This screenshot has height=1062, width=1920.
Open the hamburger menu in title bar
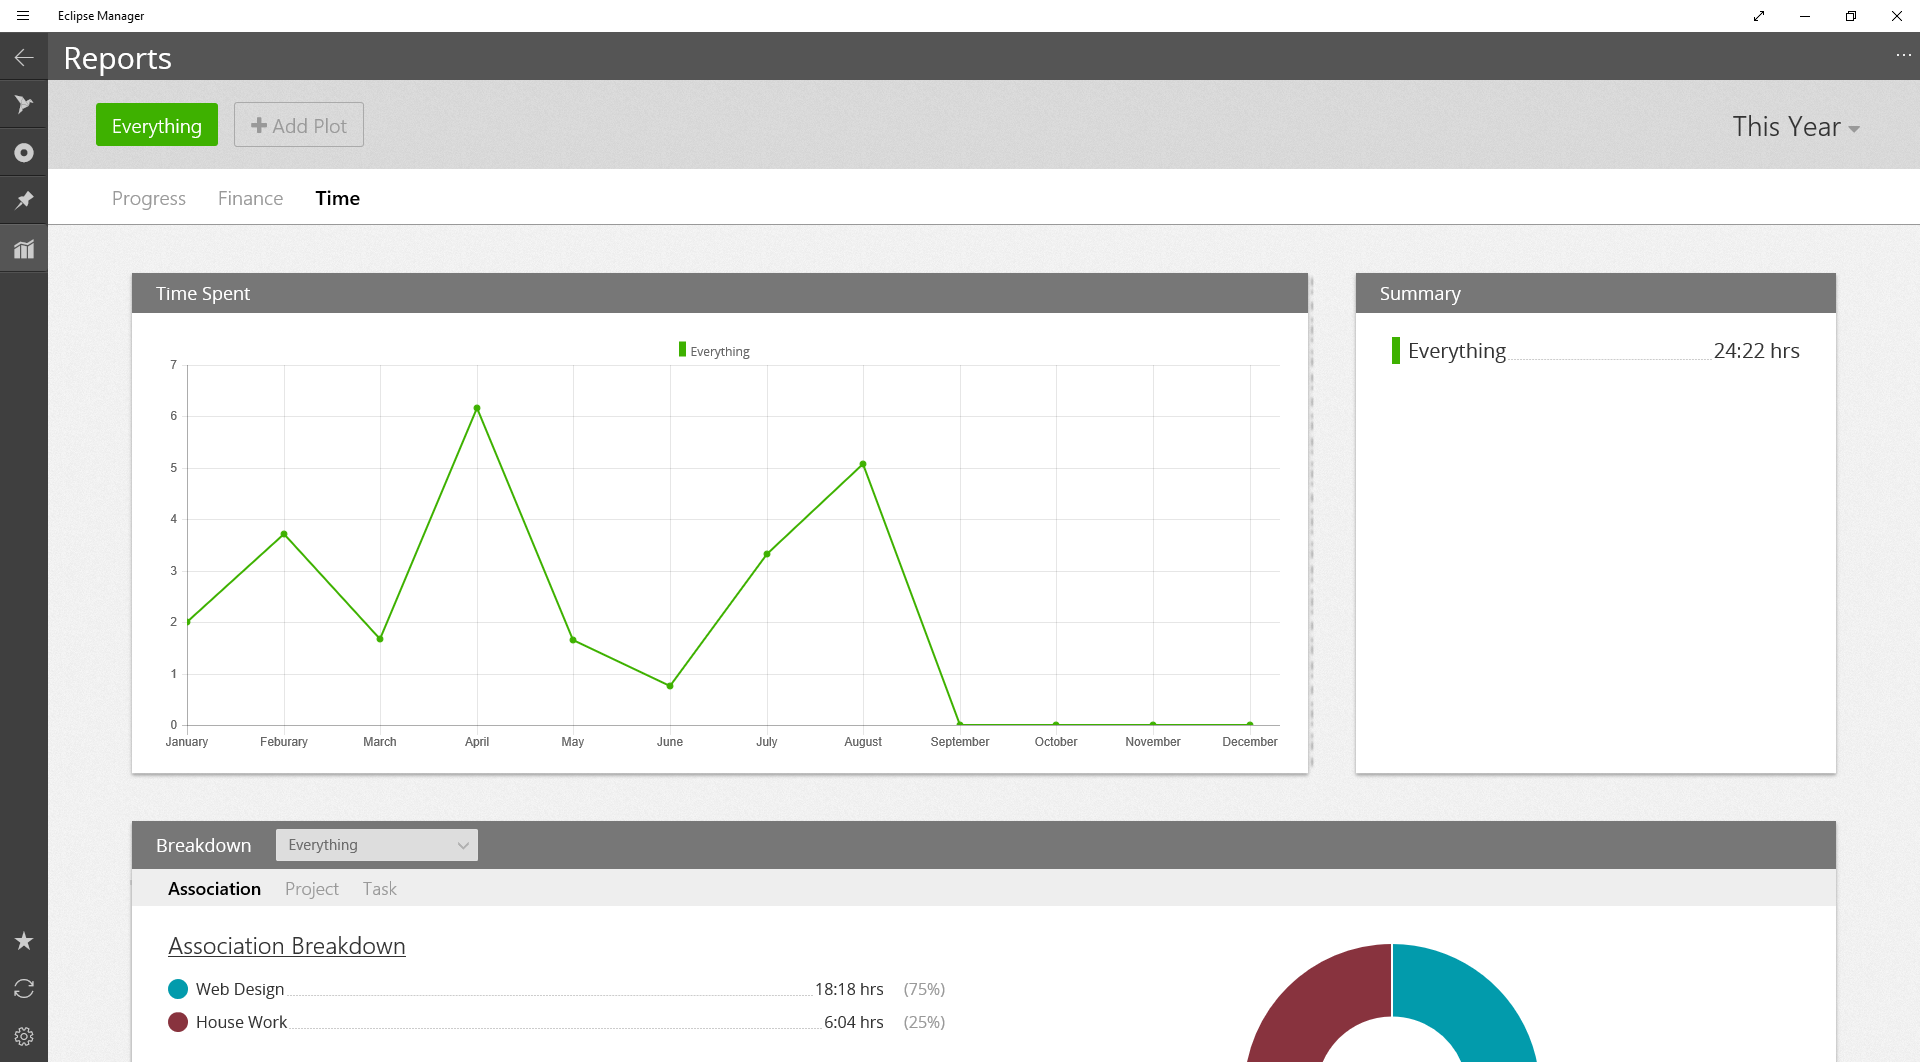(x=23, y=16)
